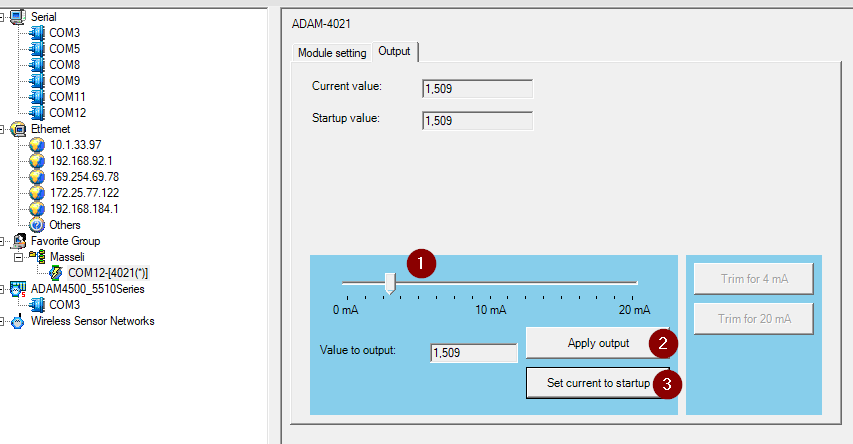
Task: Click the Trim for 4 mA button
Action: pyautogui.click(x=754, y=279)
